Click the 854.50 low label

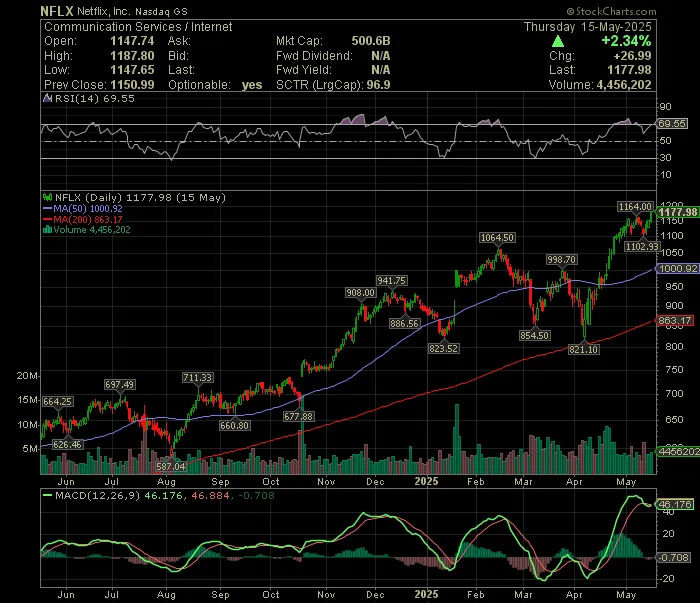click(534, 336)
